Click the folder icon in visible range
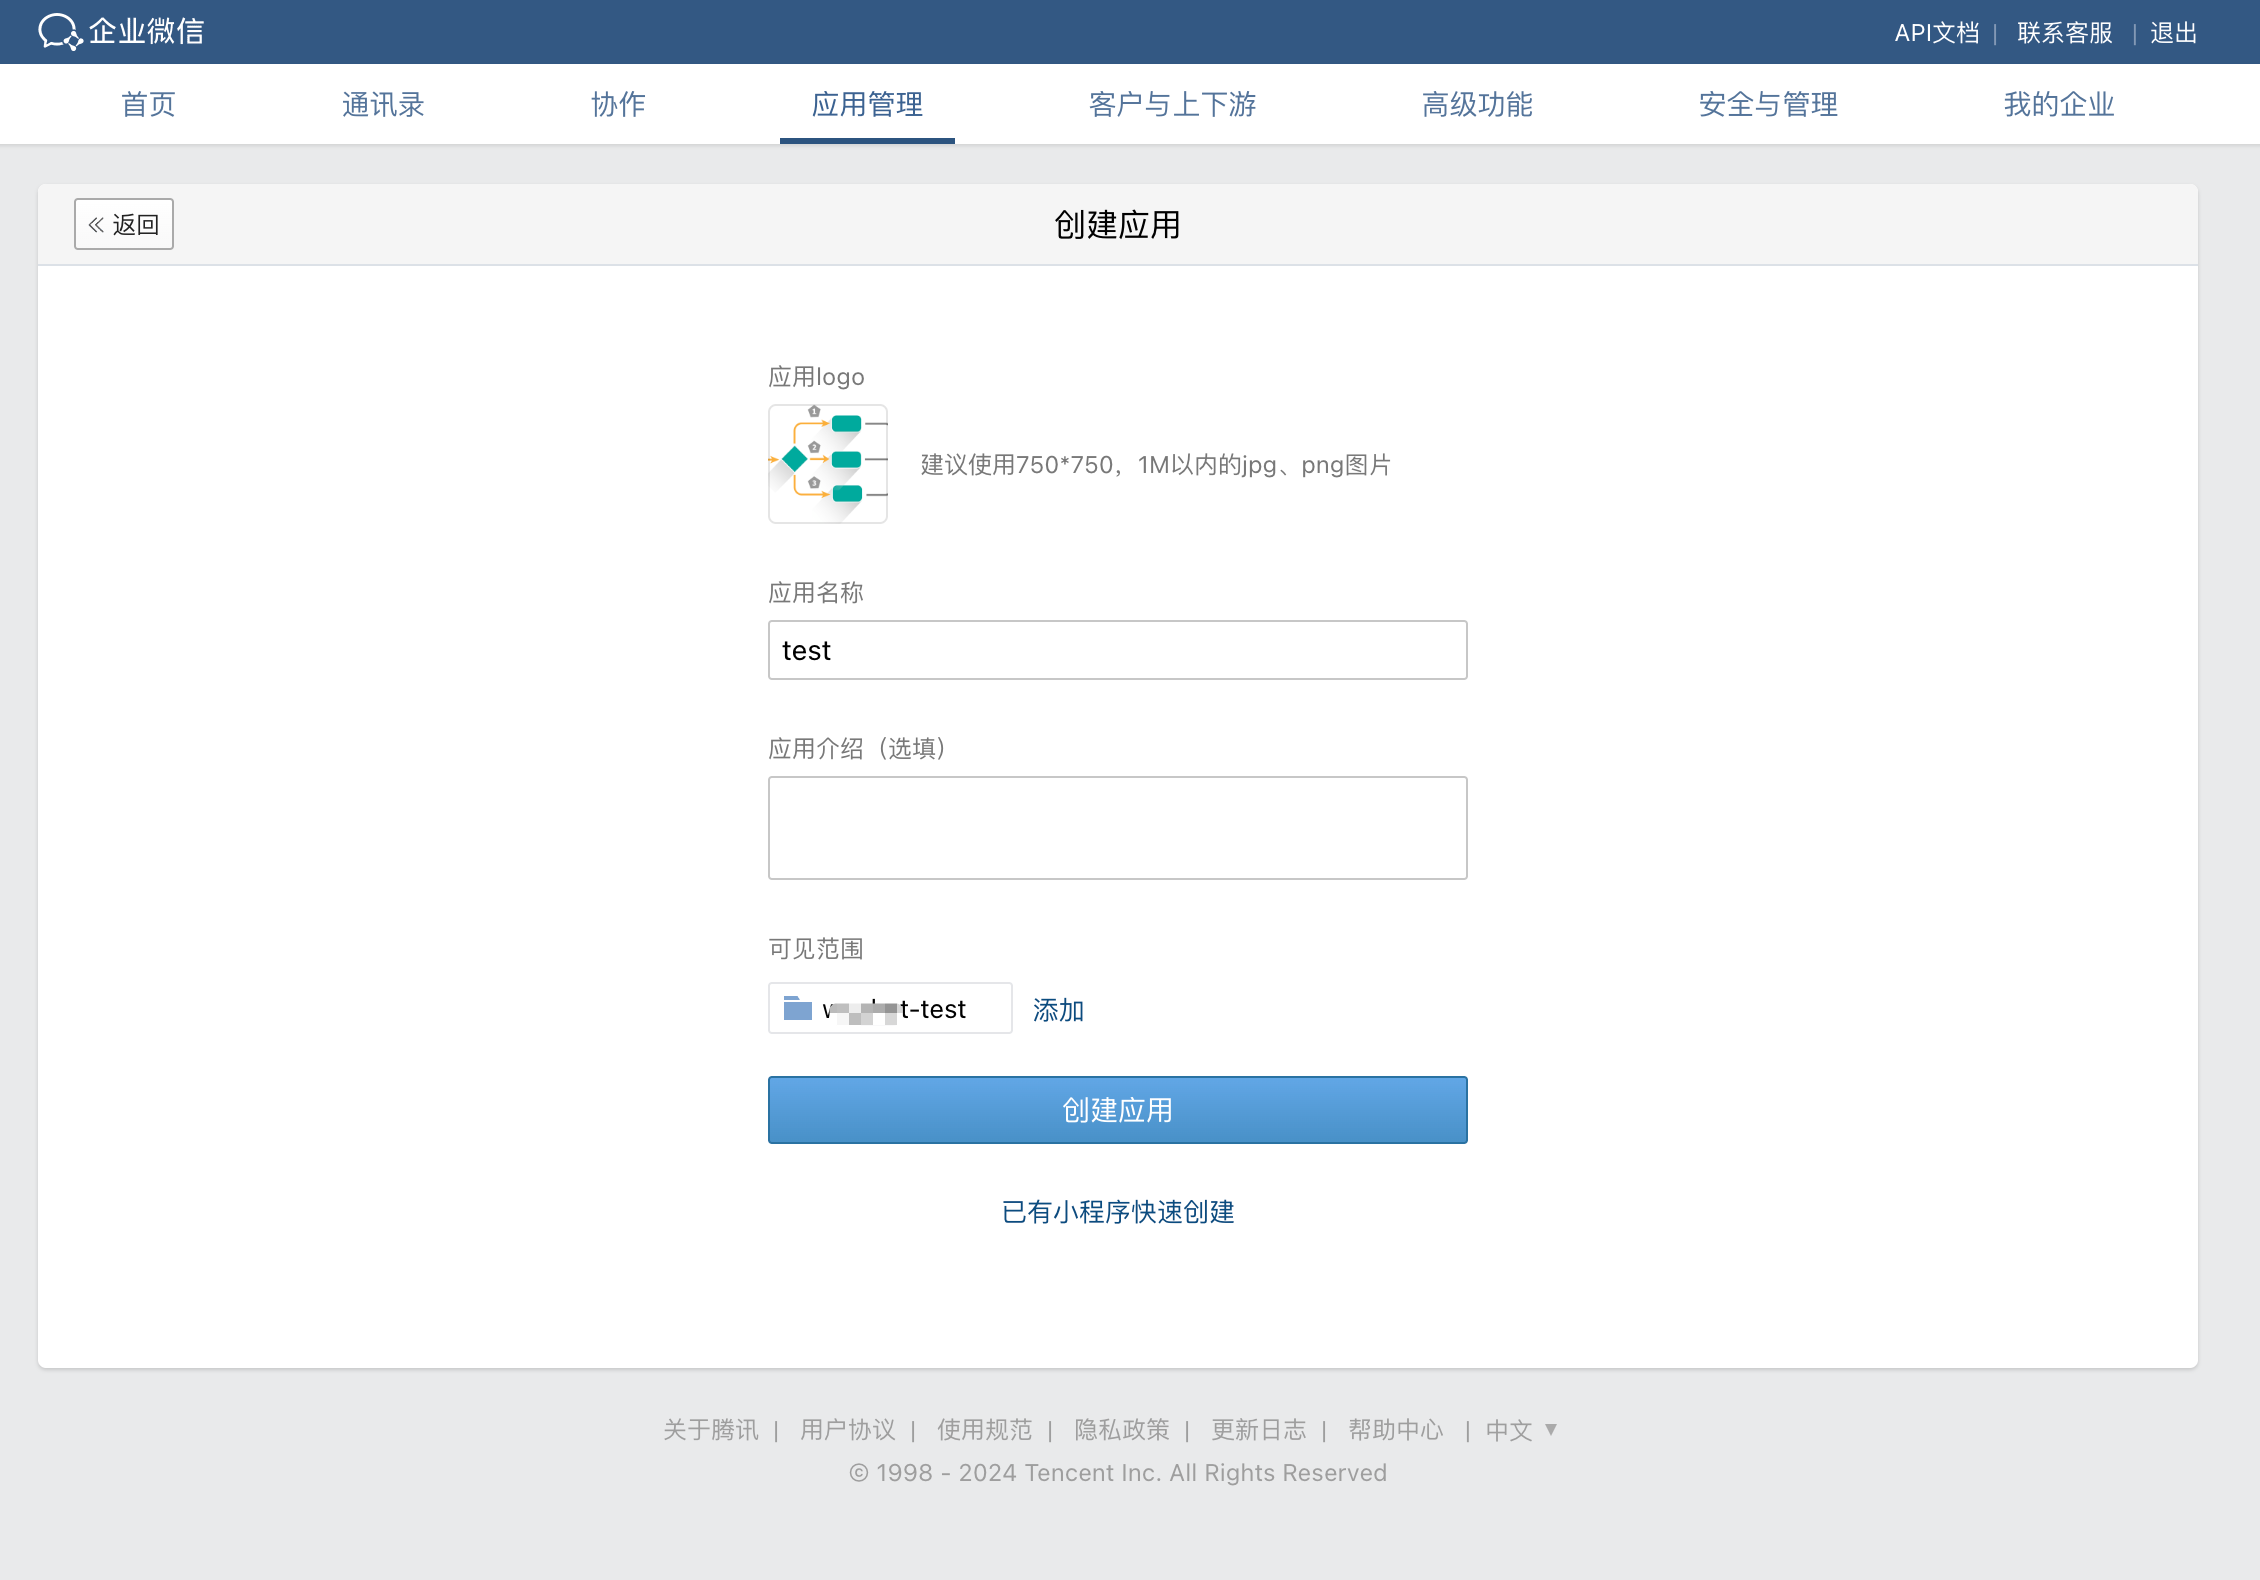2260x1580 pixels. point(797,1008)
